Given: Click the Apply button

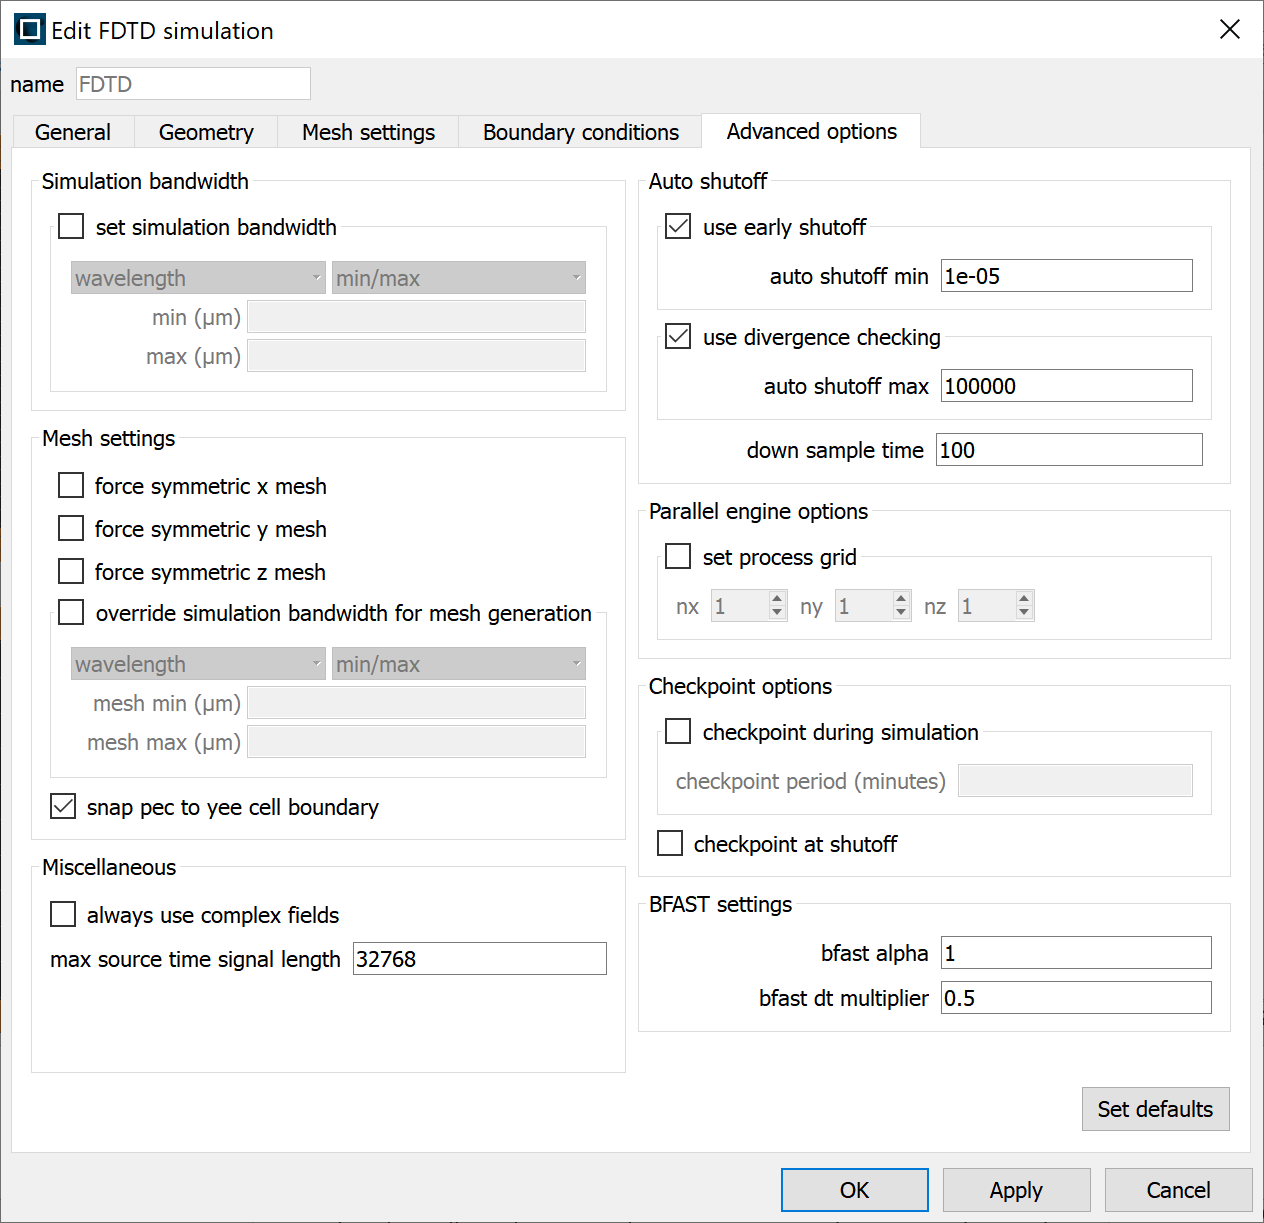Looking at the screenshot, I should coord(1015,1190).
